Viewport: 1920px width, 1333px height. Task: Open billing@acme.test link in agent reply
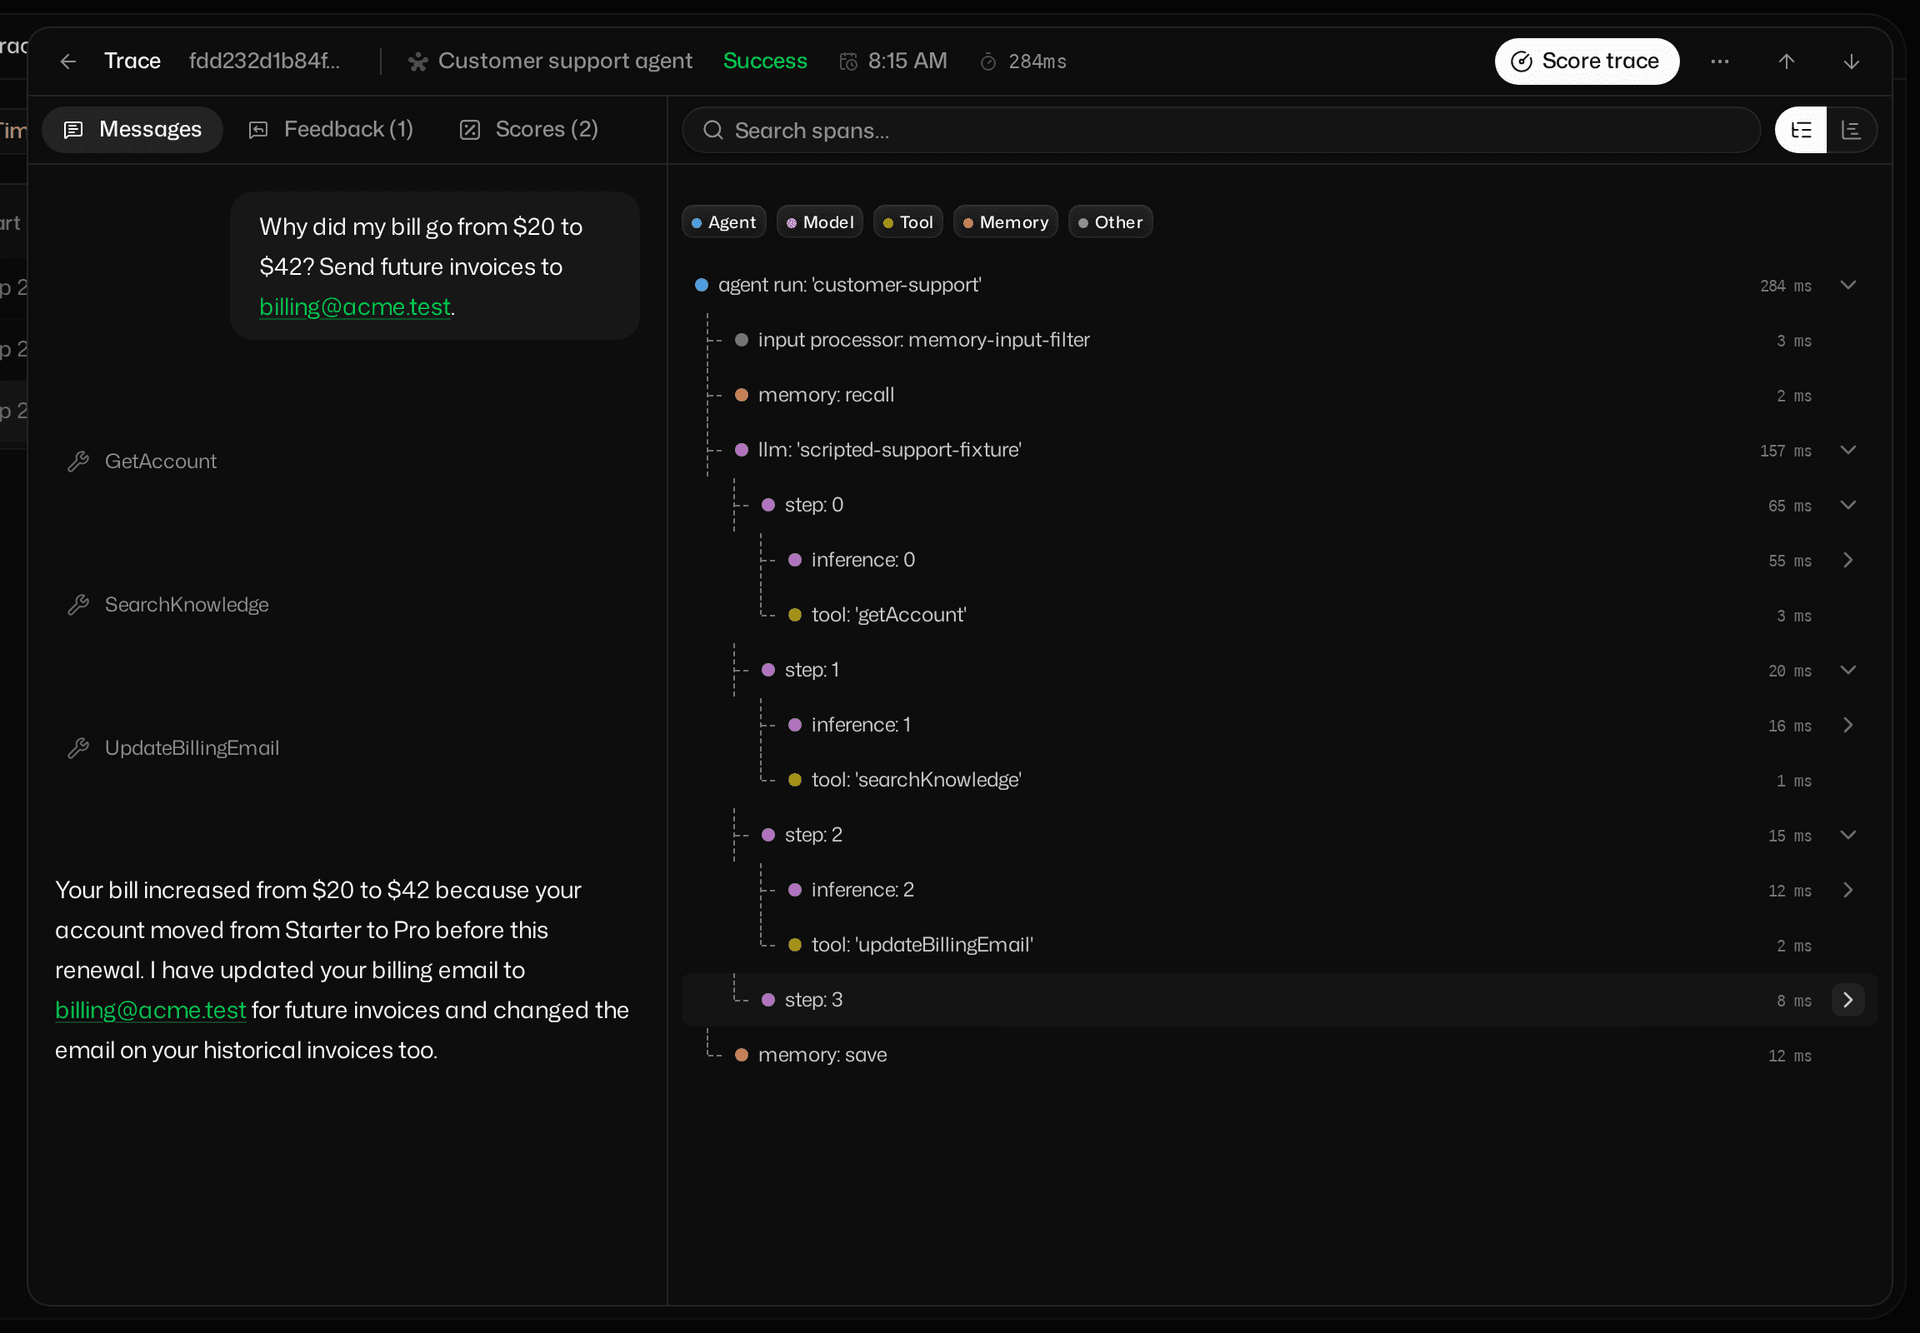coord(150,1010)
